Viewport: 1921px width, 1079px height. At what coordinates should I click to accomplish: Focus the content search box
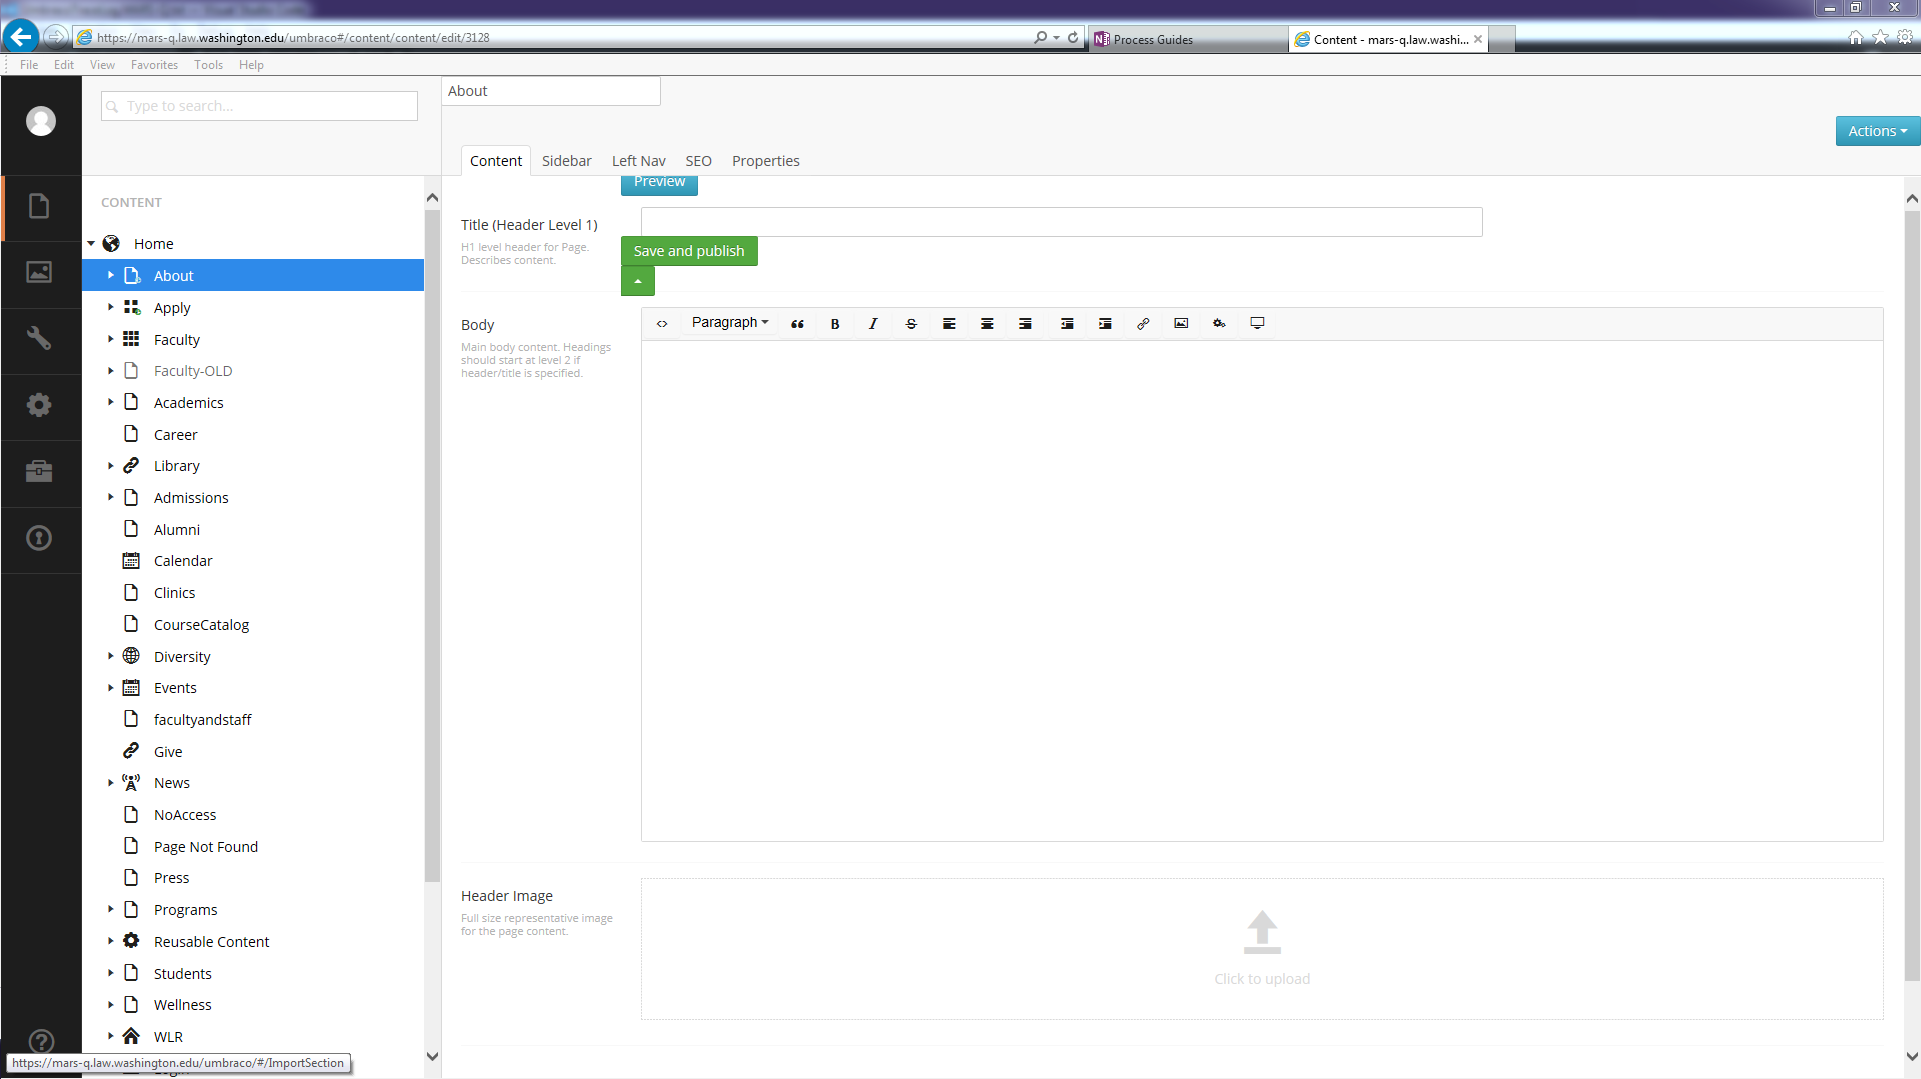point(259,106)
